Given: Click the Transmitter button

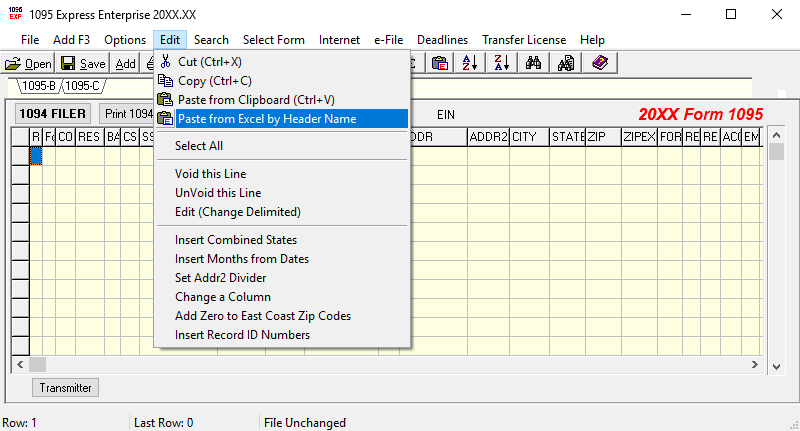Looking at the screenshot, I should (x=65, y=388).
